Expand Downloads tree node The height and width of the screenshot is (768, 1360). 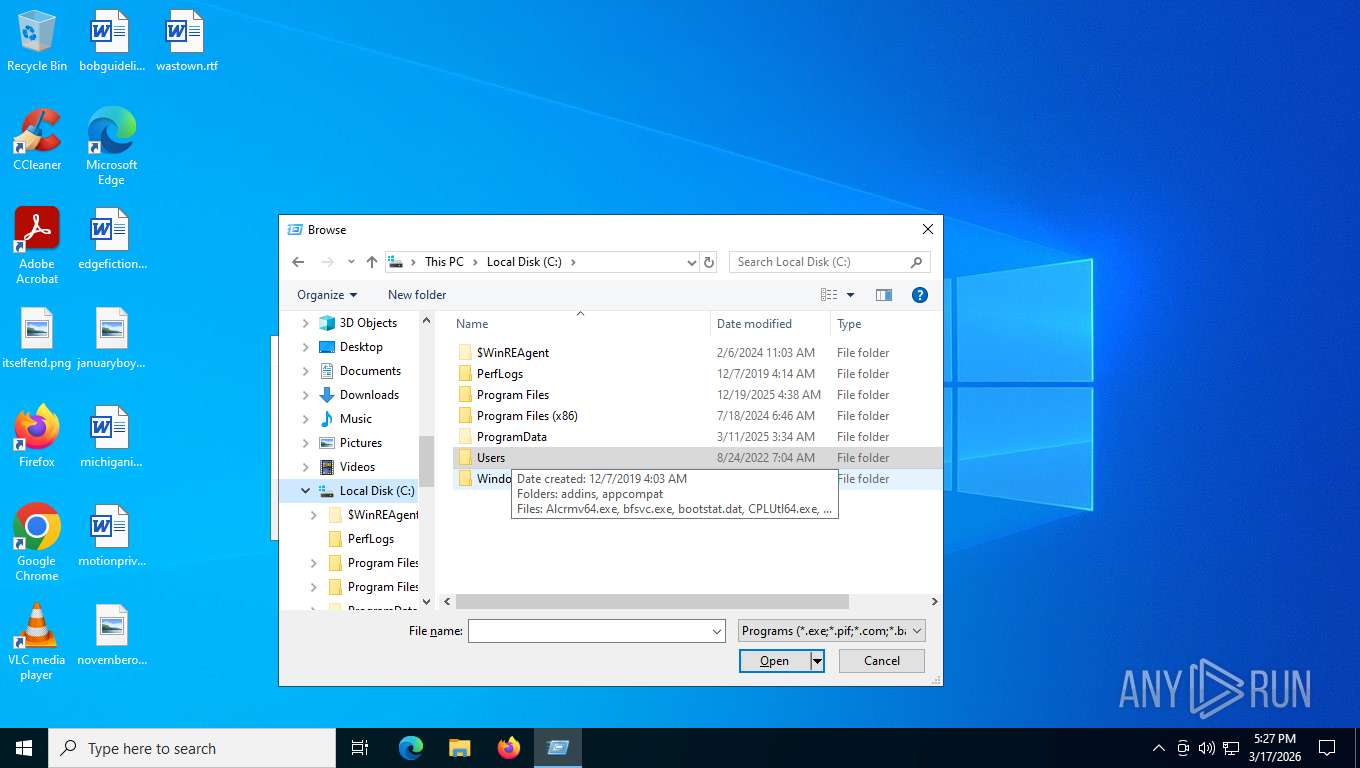(306, 395)
